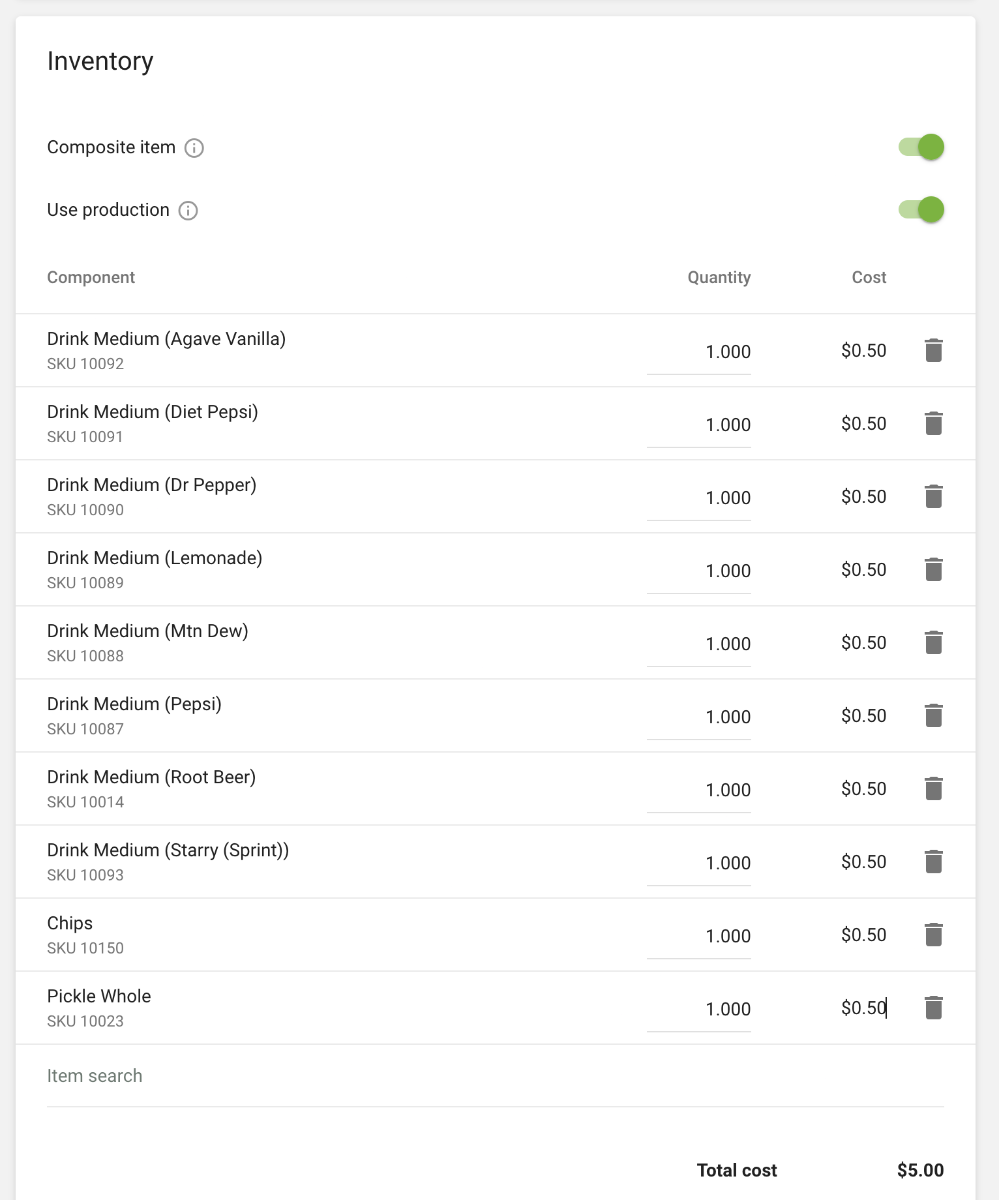Delete the Mtn Dew drink component
The image size is (999, 1200).
(933, 643)
